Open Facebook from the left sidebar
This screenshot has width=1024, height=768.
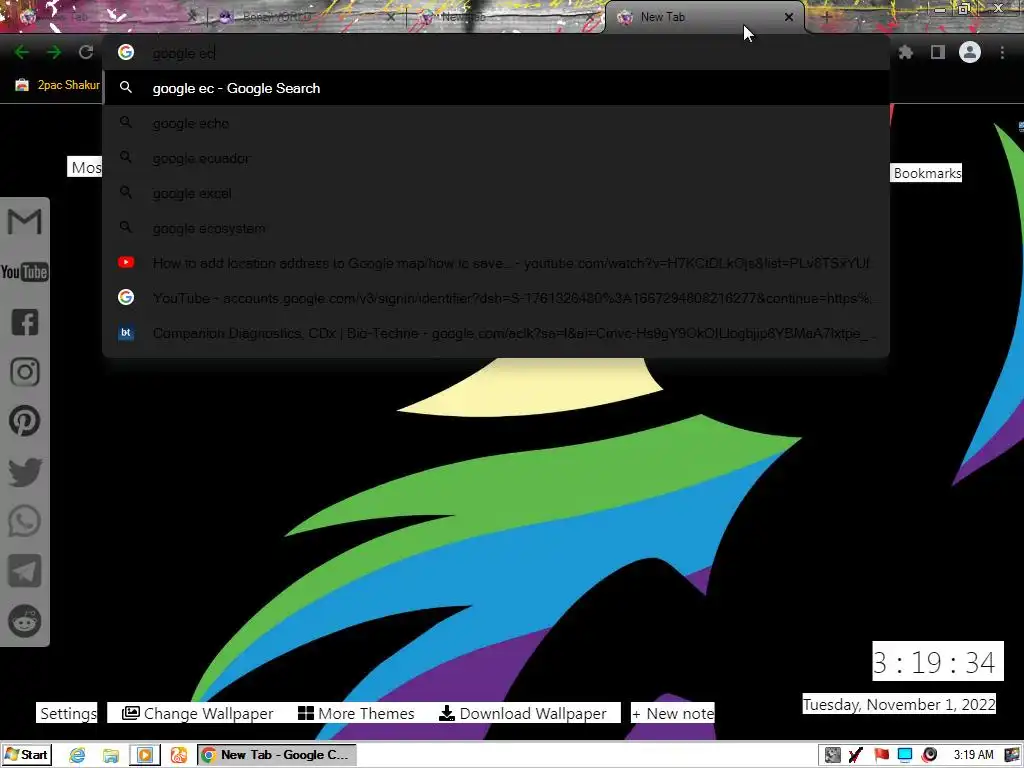(25, 322)
